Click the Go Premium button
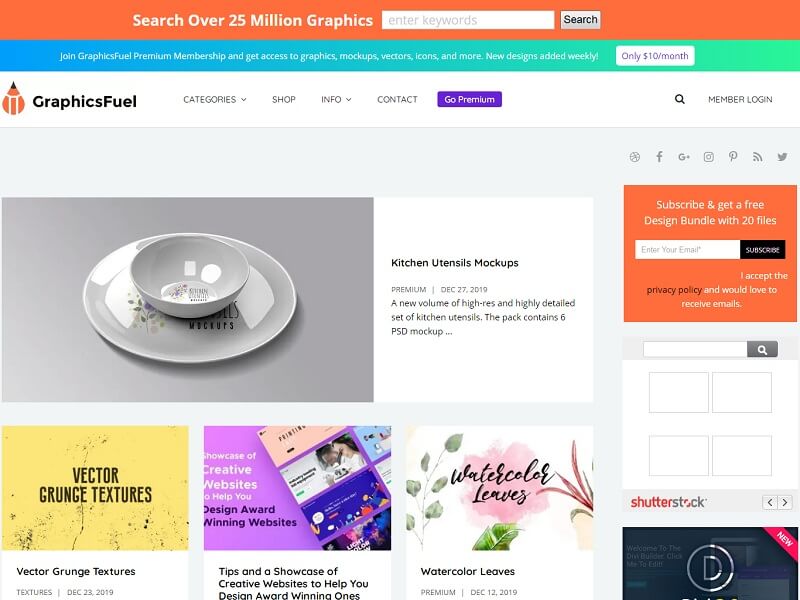800x600 pixels. 469,99
